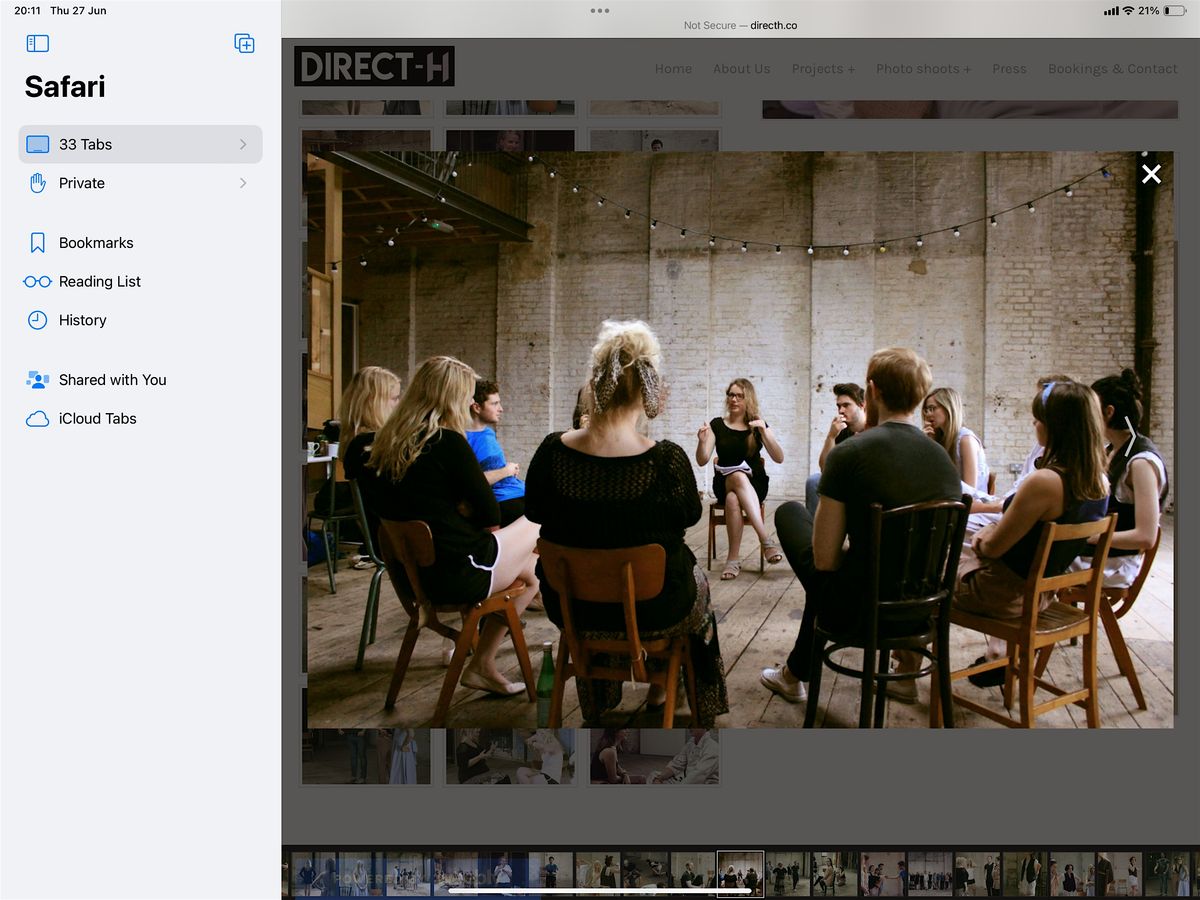Expand the Private group chevron
1200x900 pixels.
tap(243, 183)
